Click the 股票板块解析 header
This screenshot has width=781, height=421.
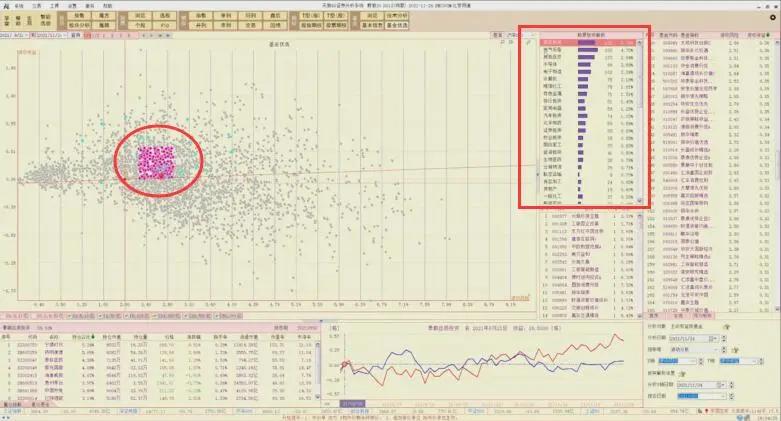coord(591,35)
